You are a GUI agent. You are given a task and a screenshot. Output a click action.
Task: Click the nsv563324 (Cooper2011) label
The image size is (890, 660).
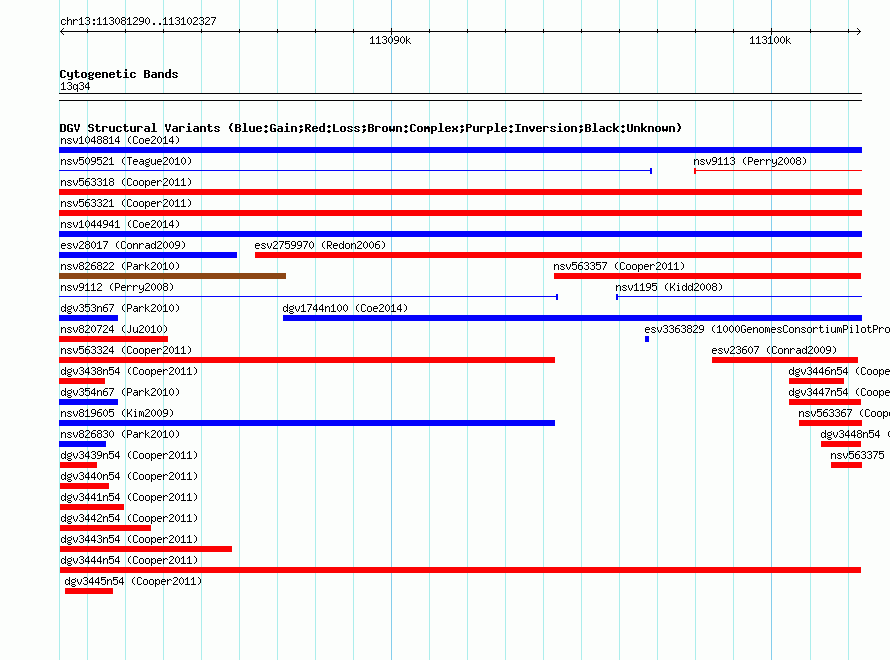[x=126, y=350]
